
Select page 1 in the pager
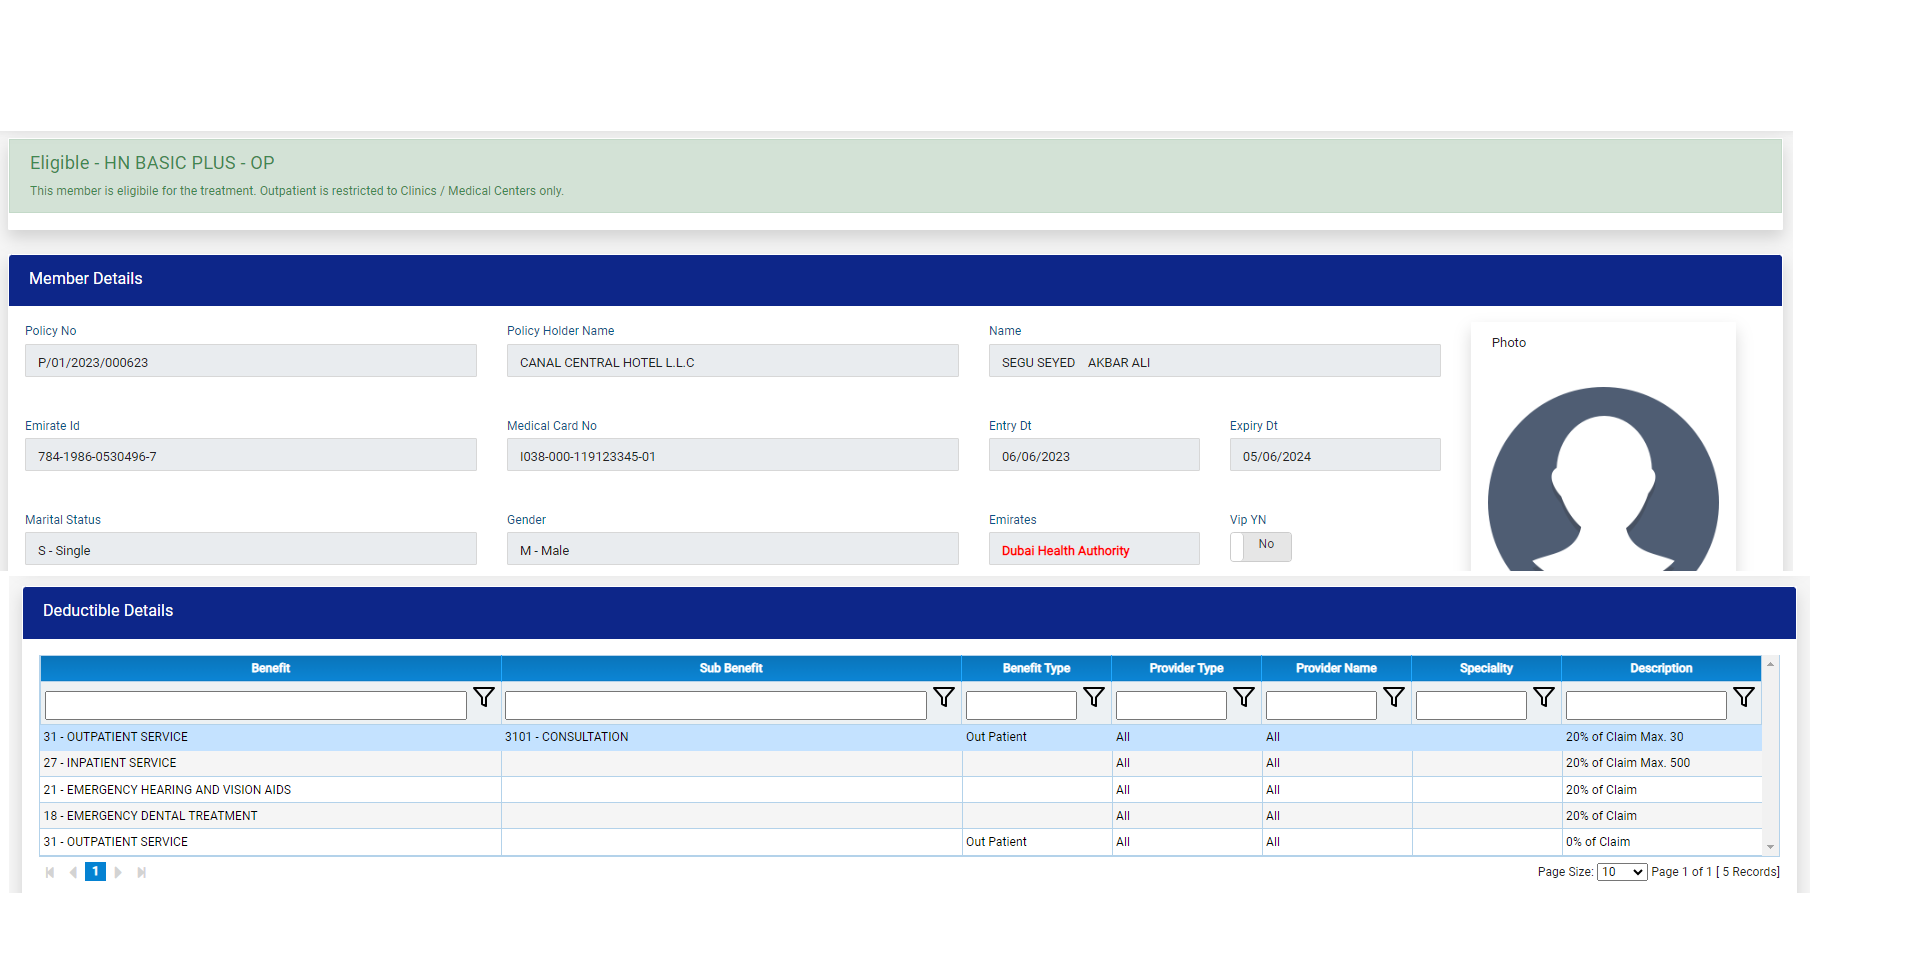click(95, 871)
